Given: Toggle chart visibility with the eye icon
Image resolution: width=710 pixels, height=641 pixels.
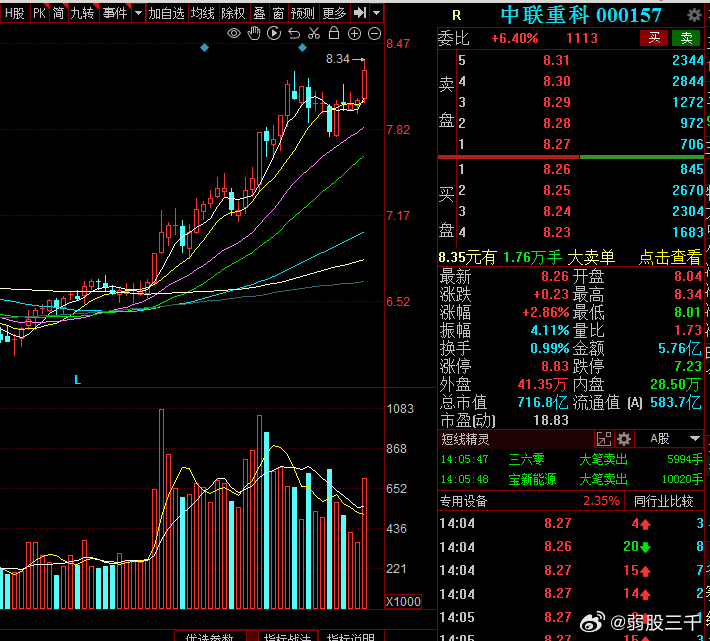Looking at the screenshot, I should tap(234, 34).
